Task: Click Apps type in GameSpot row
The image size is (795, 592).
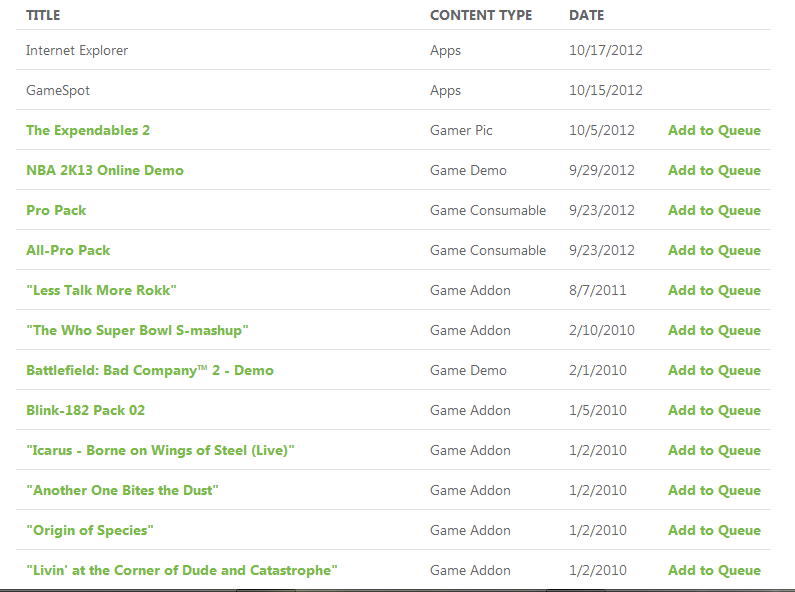Action: tap(446, 90)
